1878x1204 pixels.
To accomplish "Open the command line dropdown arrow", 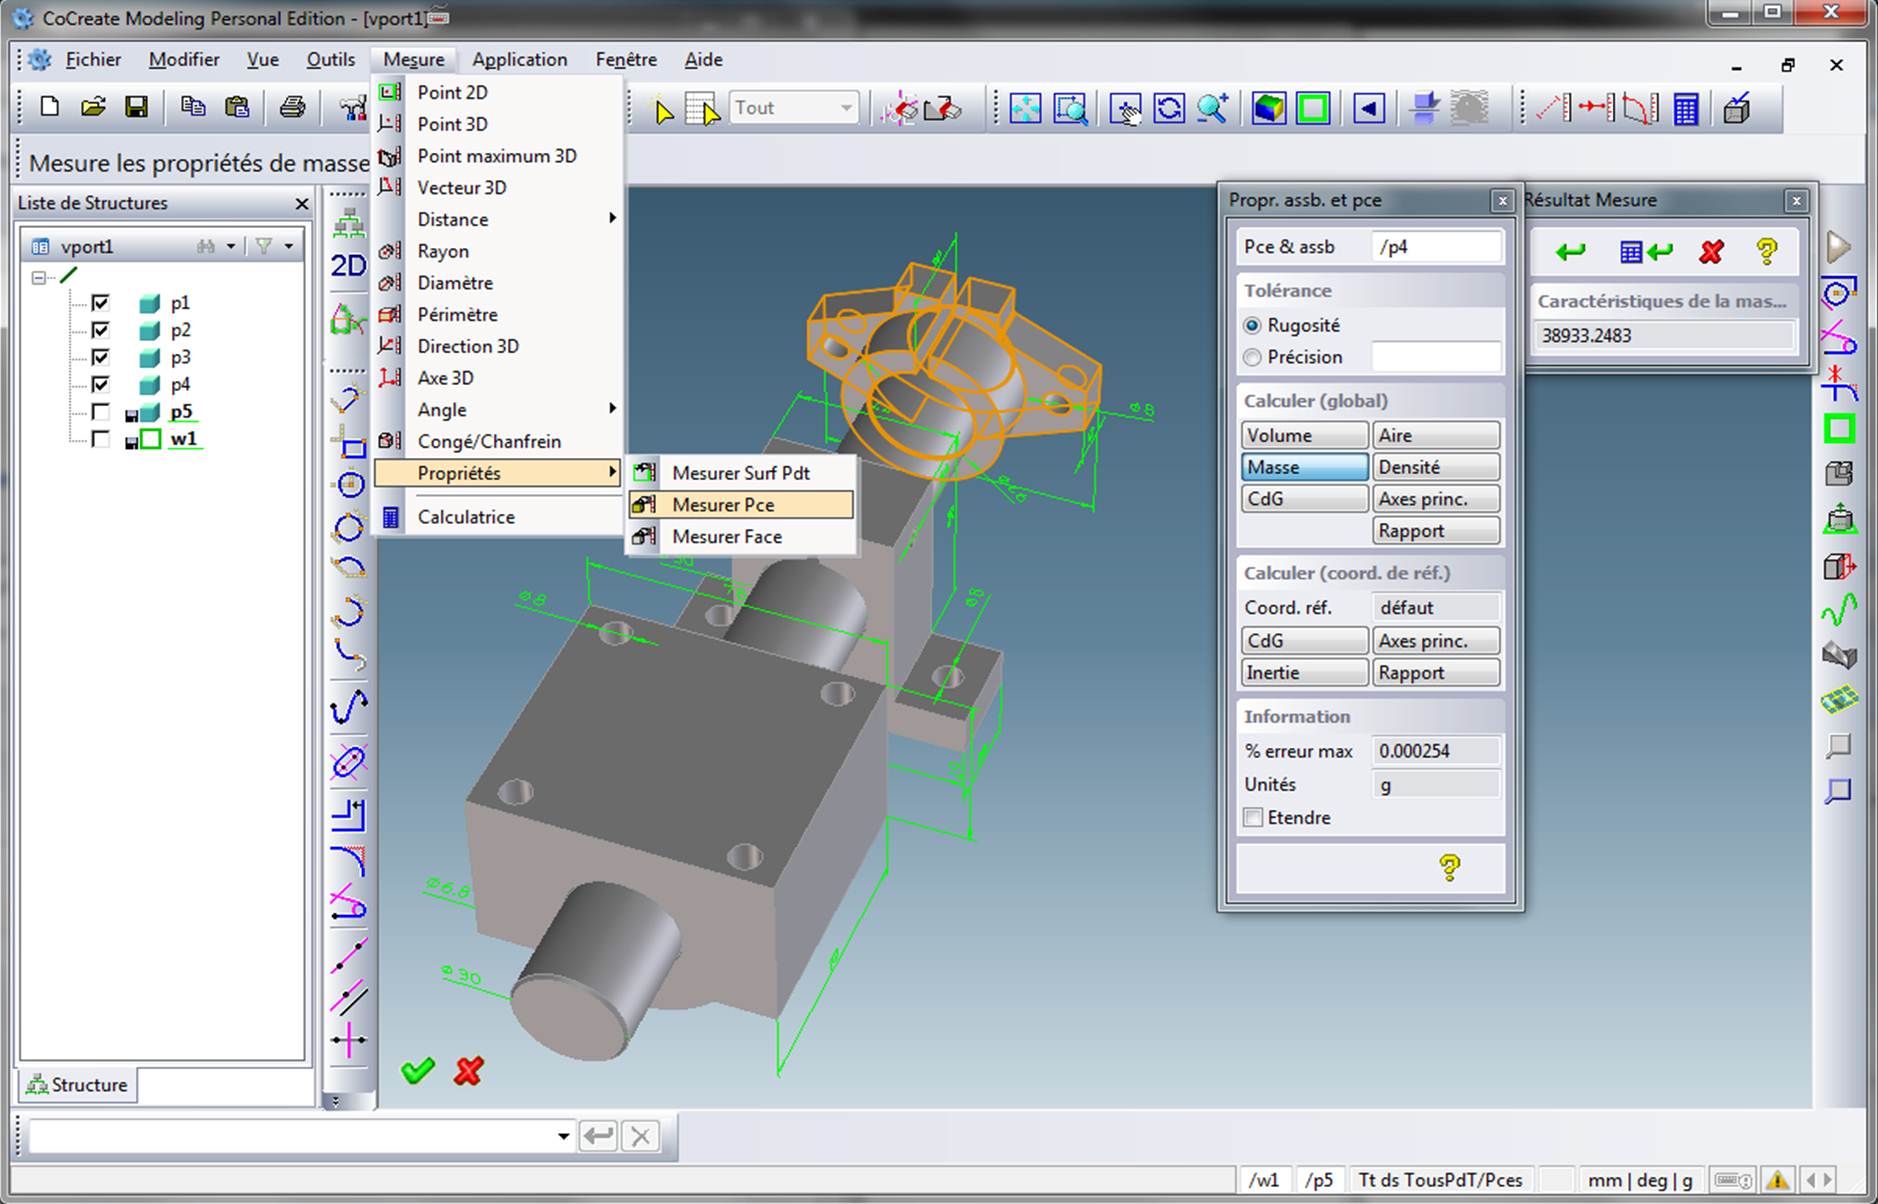I will click(563, 1136).
